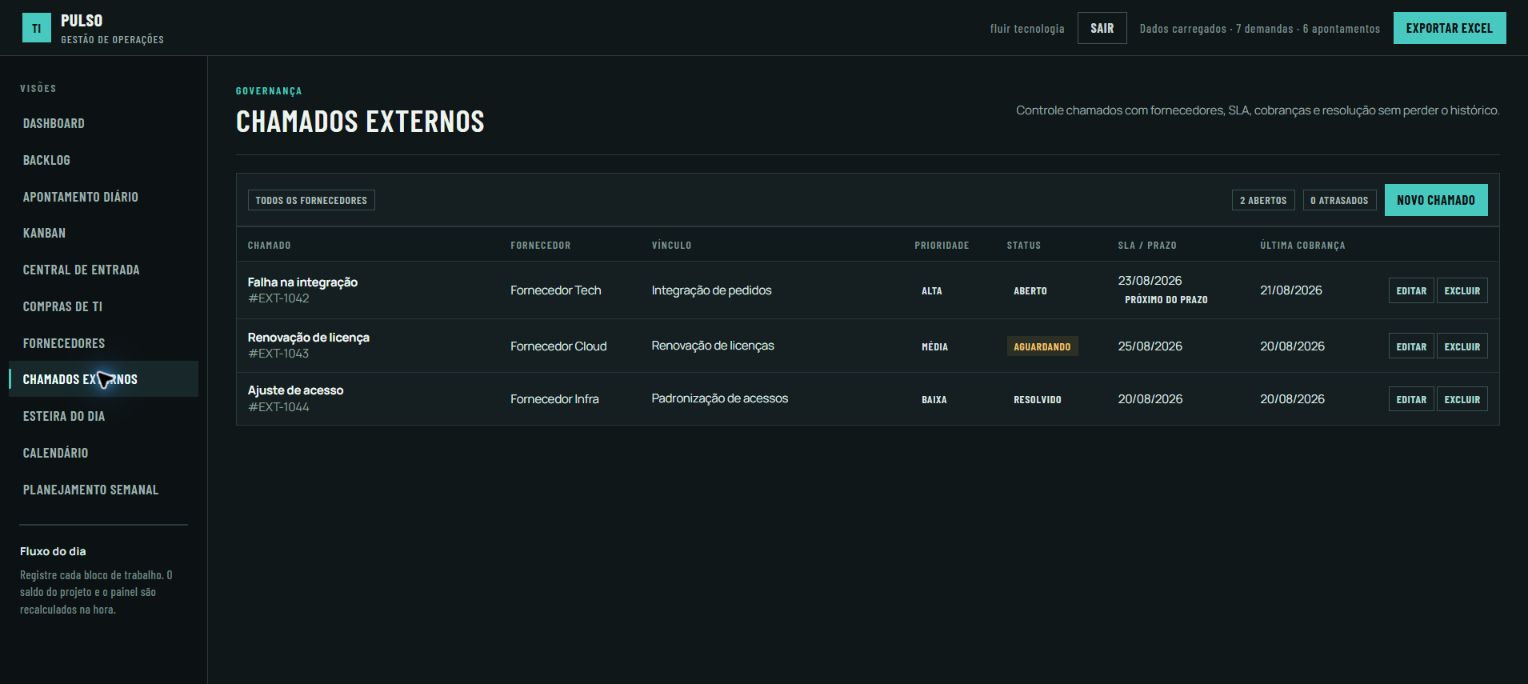
Task: Click the Próximo do Prazo tag
Action: [x=1166, y=299]
